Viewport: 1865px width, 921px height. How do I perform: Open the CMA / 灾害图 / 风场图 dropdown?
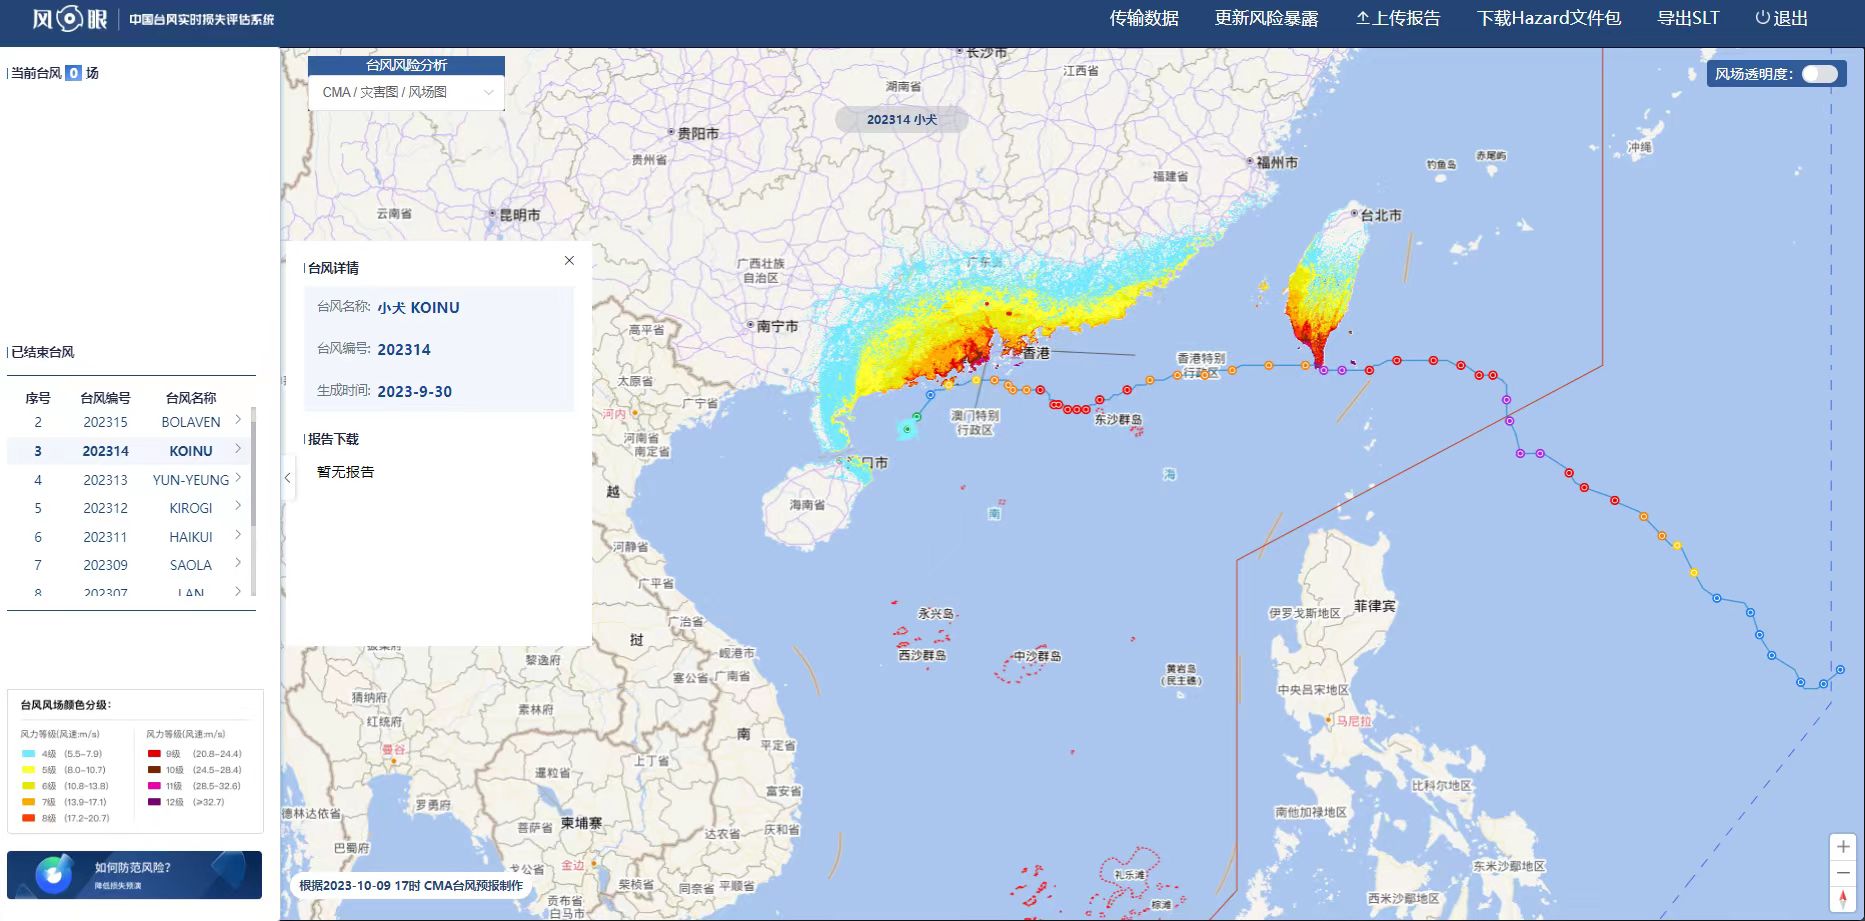pyautogui.click(x=406, y=92)
